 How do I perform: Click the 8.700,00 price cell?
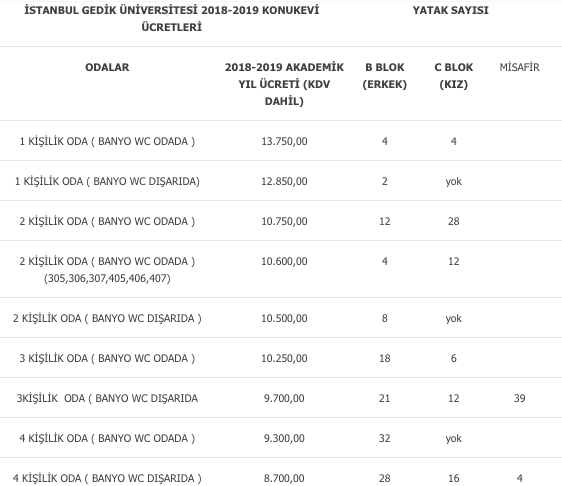tap(284, 478)
